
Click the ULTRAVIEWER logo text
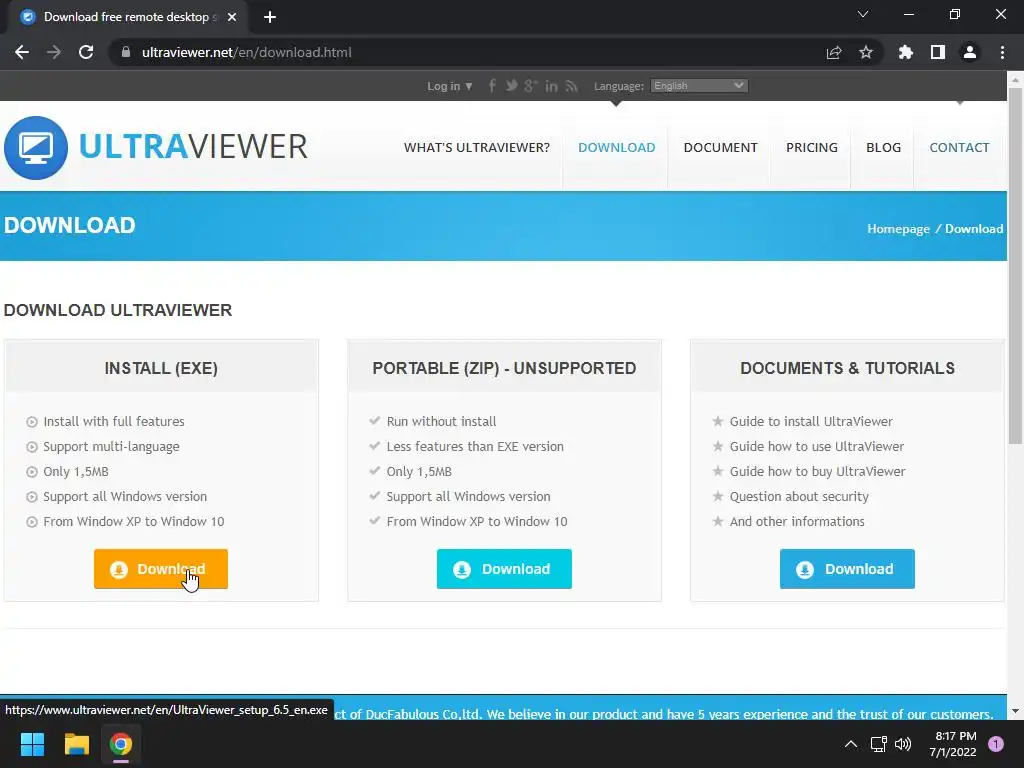point(193,146)
